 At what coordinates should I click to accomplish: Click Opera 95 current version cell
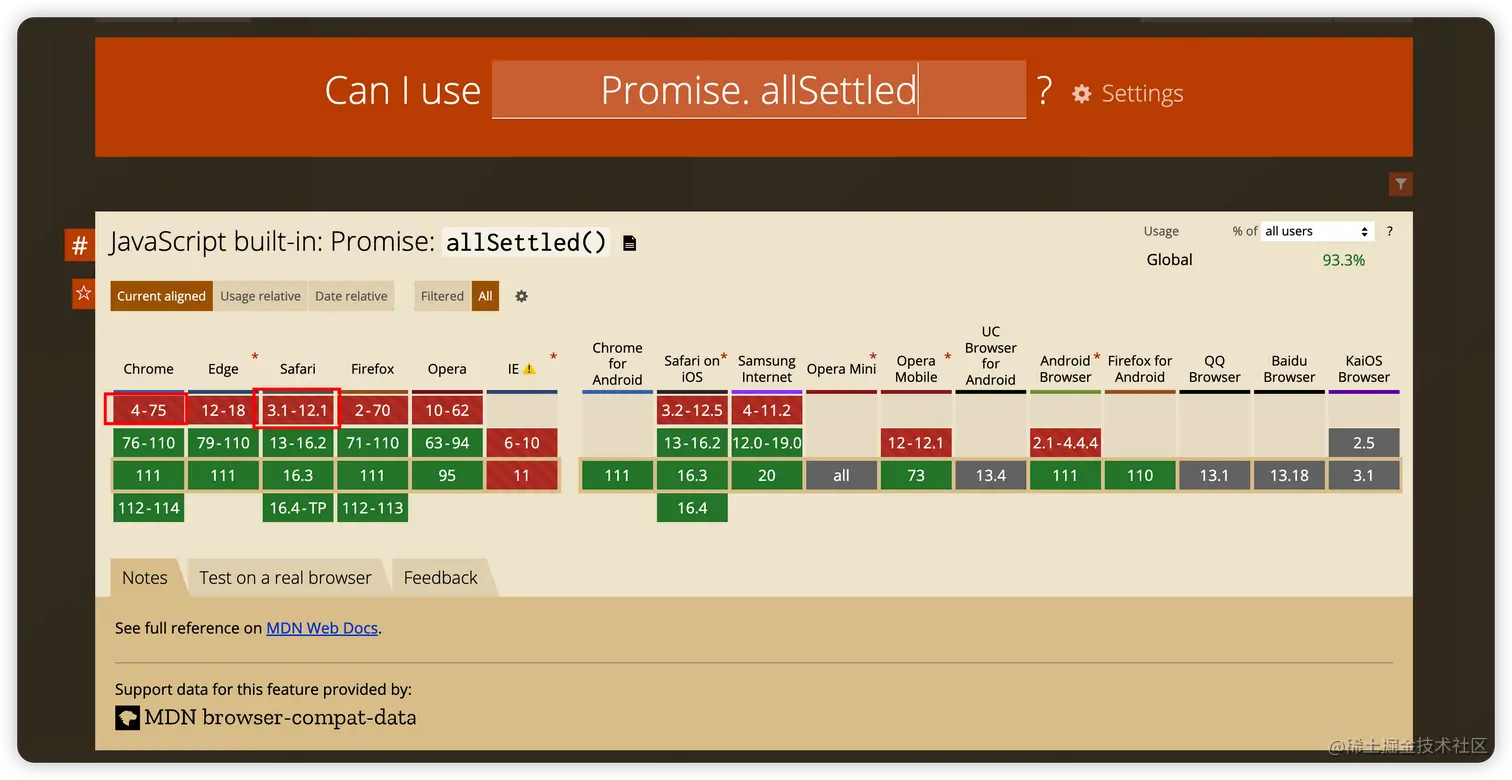(447, 476)
